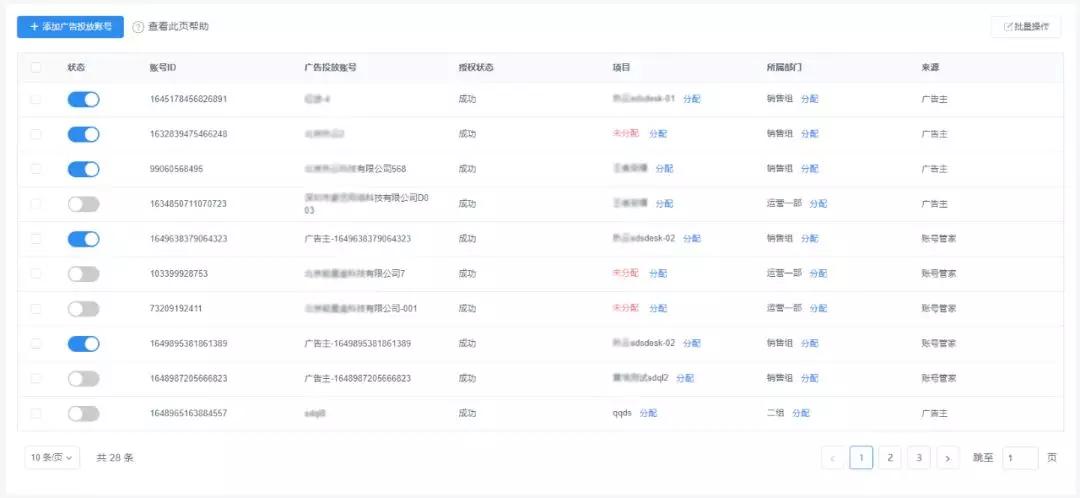Screen dimensions: 1080x498
Task: Enable the status switch for account 1634850711070723
Action: [83, 204]
